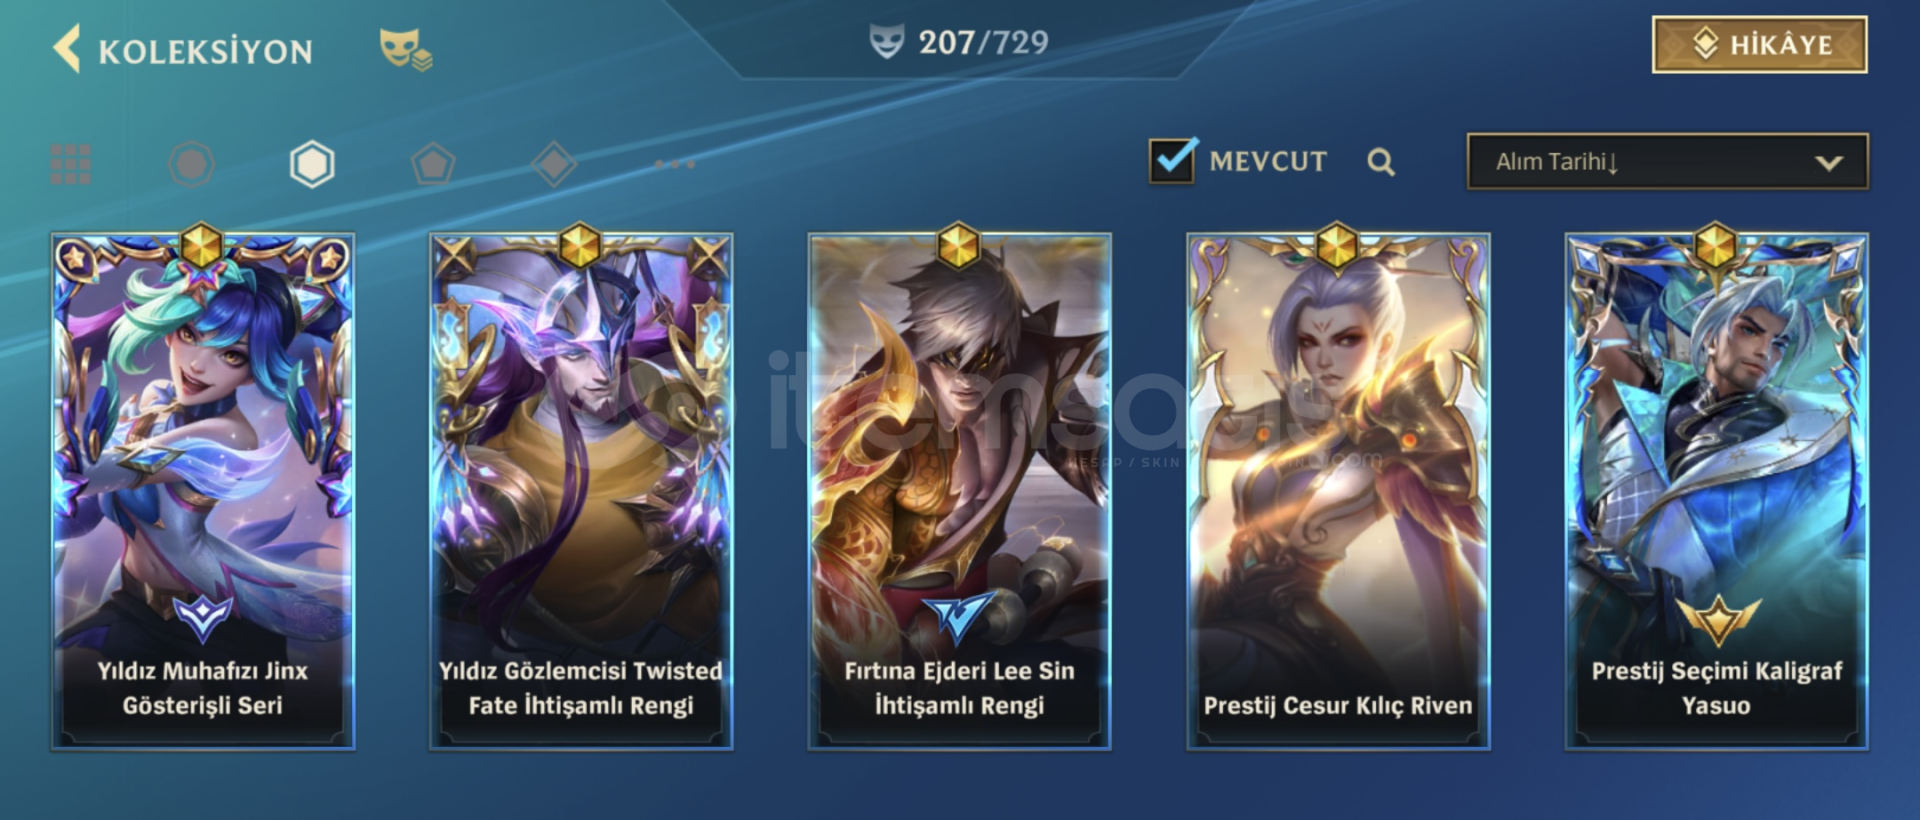The height and width of the screenshot is (820, 1920).
Task: Select Prestij Seçimi Kaligraf Yasuo card
Action: pos(1716,491)
